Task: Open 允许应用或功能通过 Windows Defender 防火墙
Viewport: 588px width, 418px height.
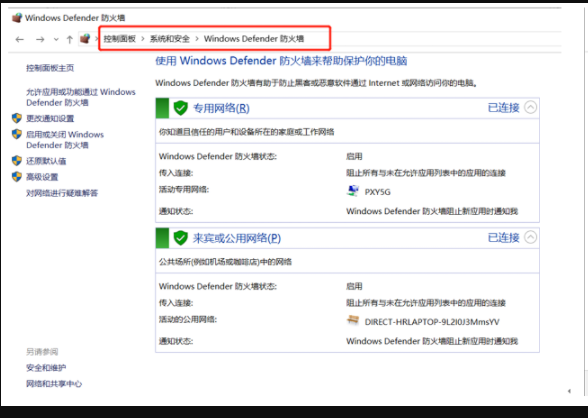Action: click(x=81, y=97)
